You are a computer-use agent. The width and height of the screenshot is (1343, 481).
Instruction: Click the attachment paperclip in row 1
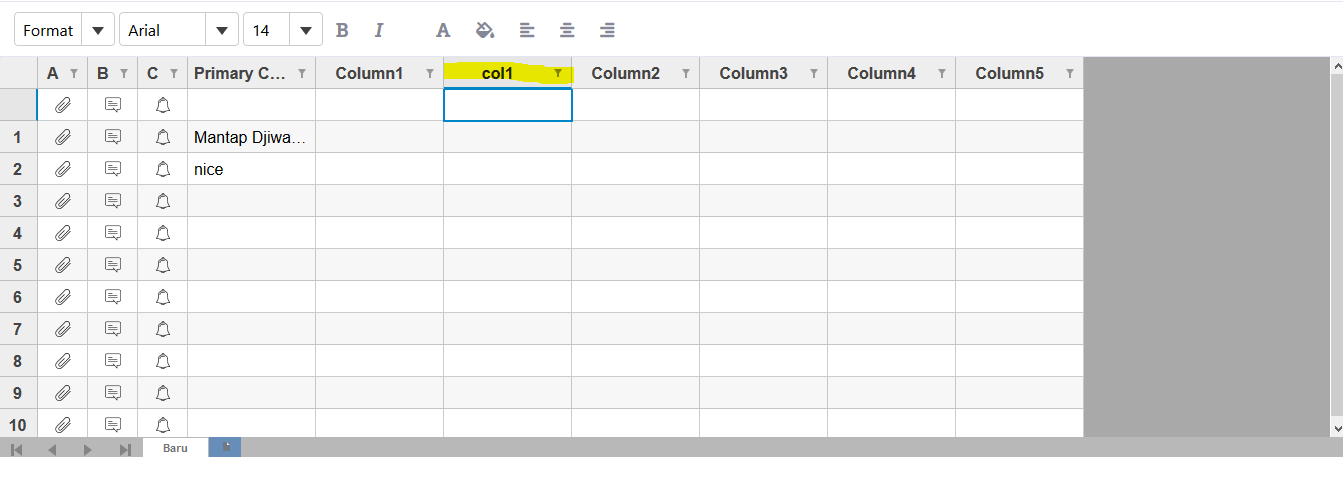(63, 137)
